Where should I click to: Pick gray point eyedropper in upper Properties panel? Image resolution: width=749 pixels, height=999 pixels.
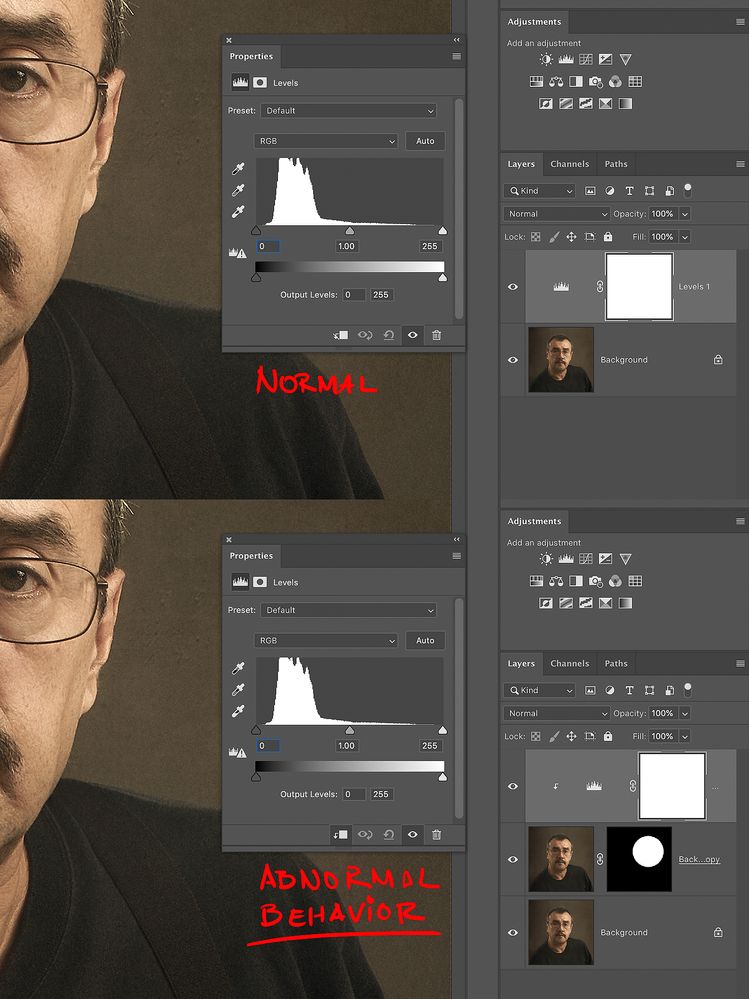(238, 190)
